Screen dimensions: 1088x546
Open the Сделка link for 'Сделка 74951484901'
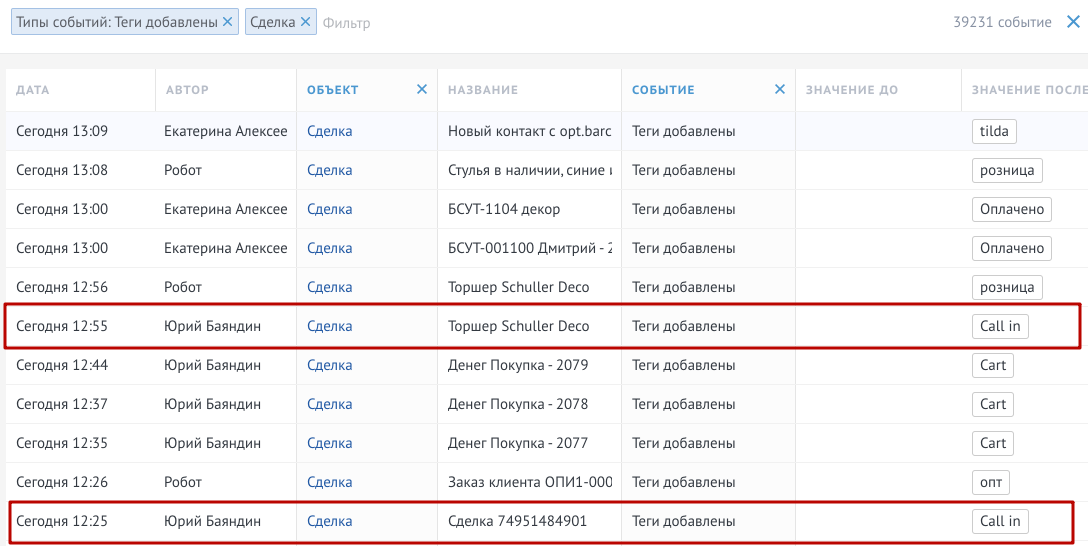(x=330, y=521)
